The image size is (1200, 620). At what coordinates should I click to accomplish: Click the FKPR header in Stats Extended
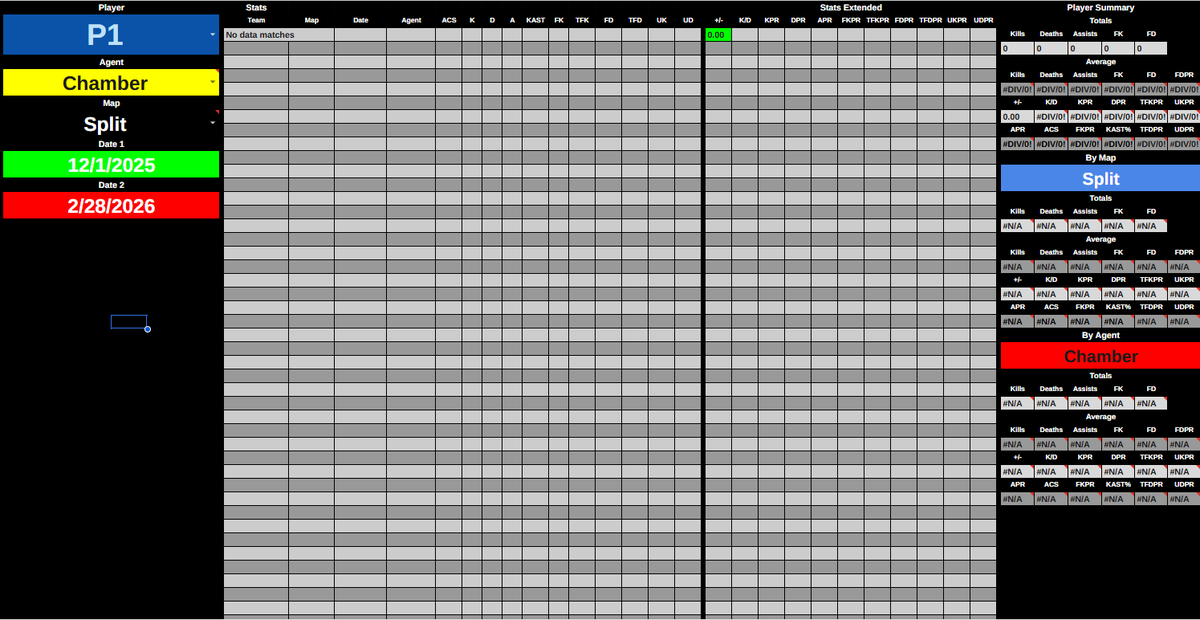851,20
